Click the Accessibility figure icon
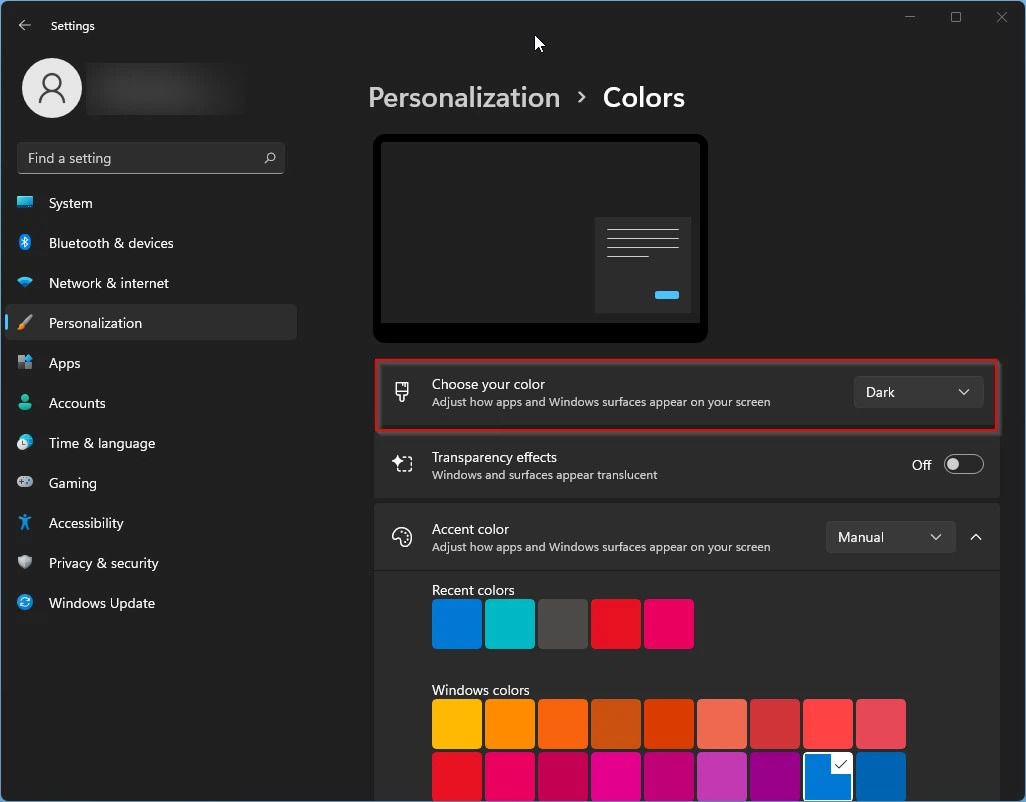This screenshot has height=802, width=1026. [25, 522]
